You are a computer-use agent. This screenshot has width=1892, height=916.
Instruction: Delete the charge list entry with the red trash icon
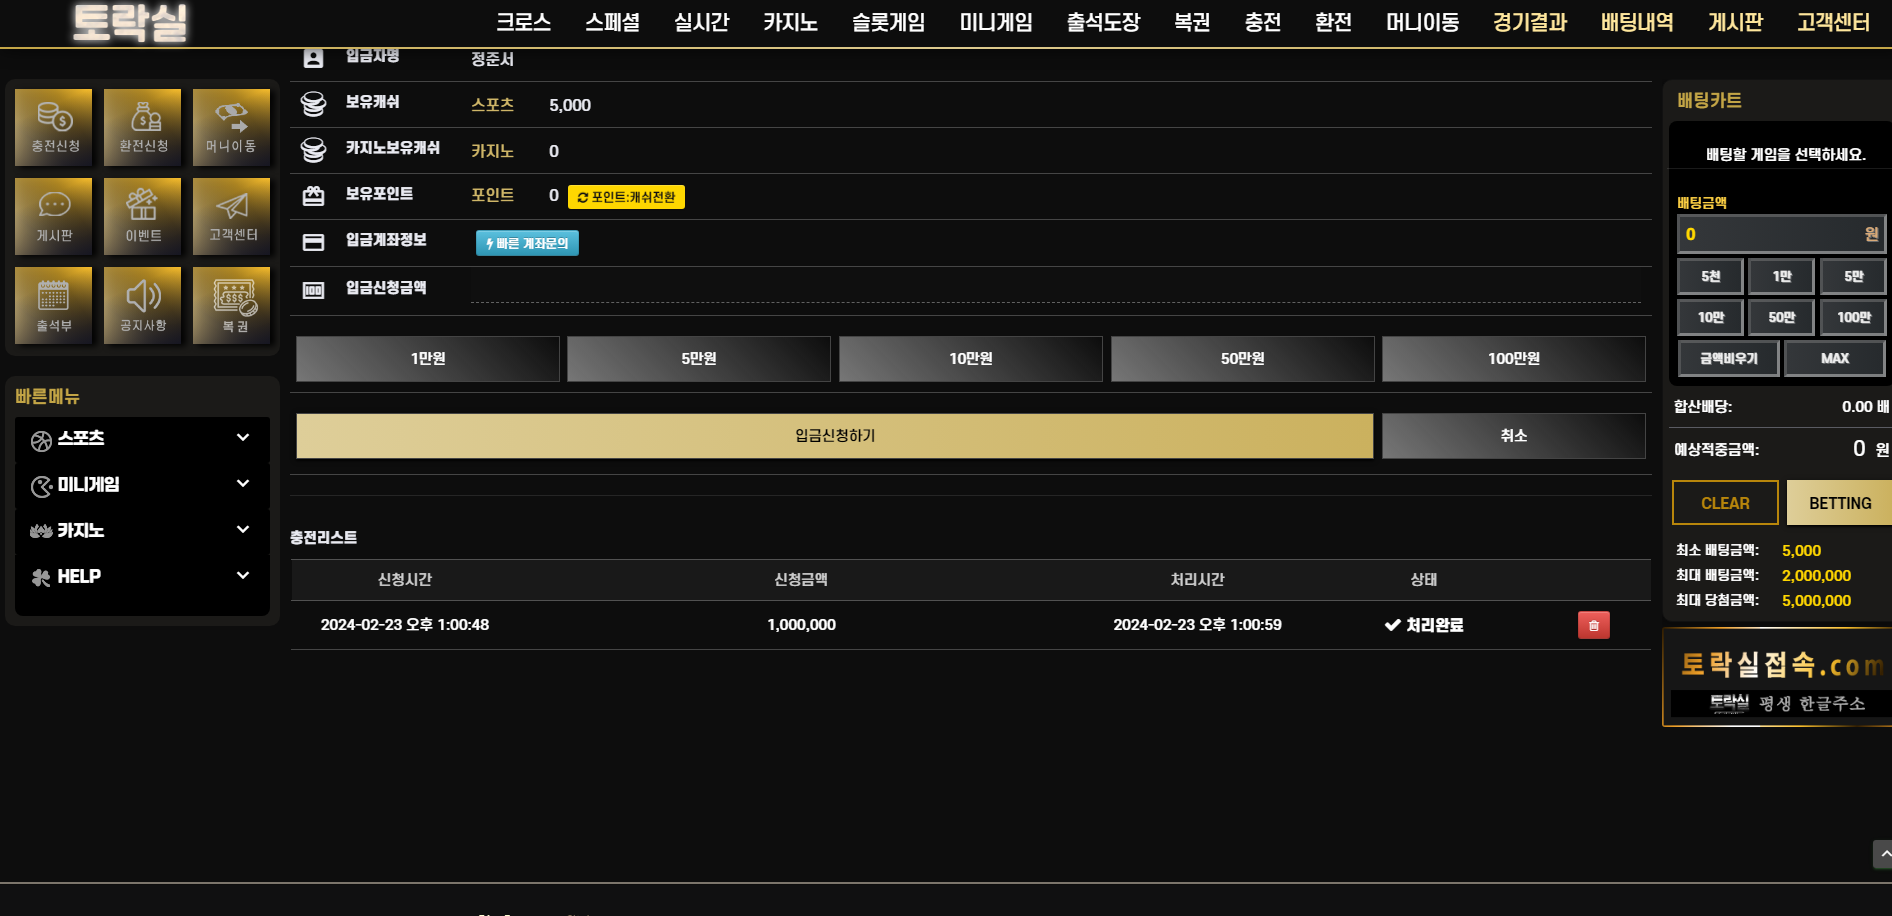coord(1594,625)
